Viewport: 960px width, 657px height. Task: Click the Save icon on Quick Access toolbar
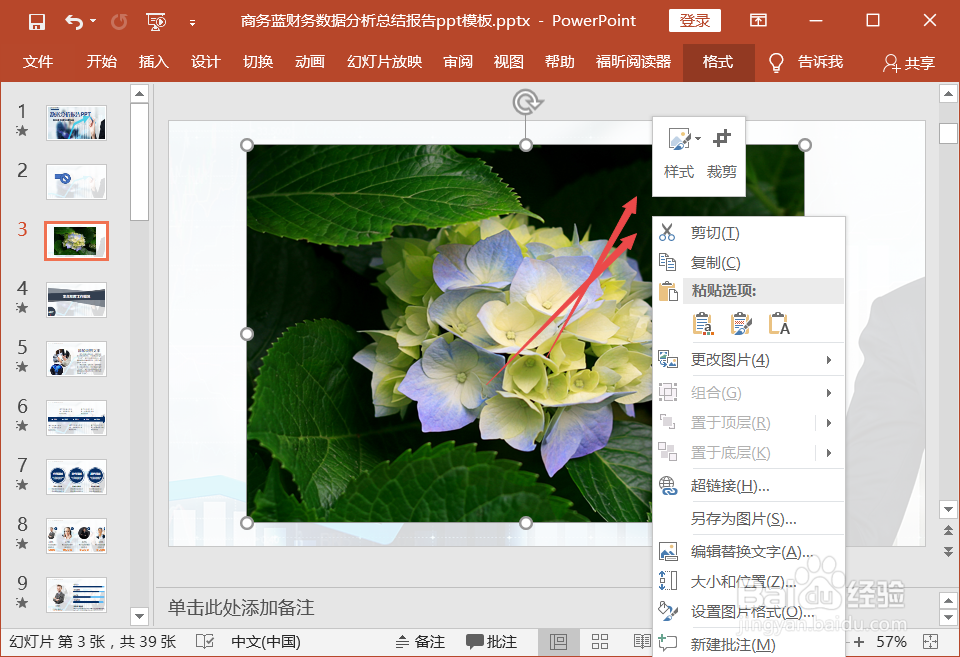[36, 20]
